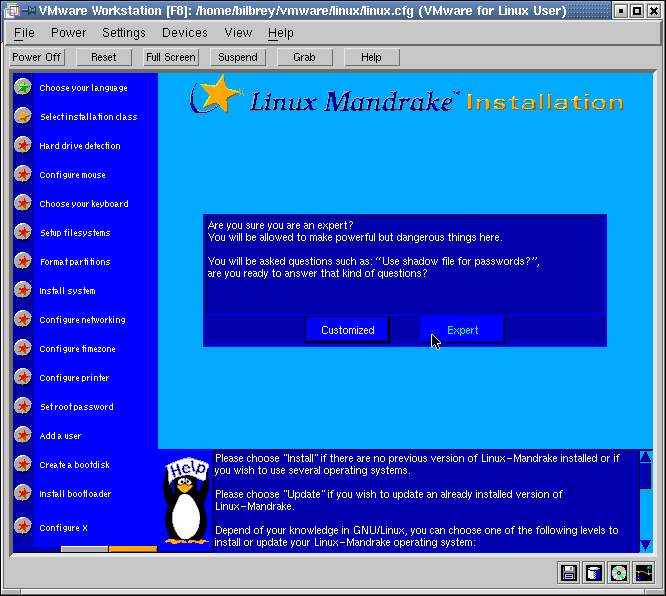Click the network adapter status icon
Image resolution: width=666 pixels, height=596 pixels.
click(643, 573)
